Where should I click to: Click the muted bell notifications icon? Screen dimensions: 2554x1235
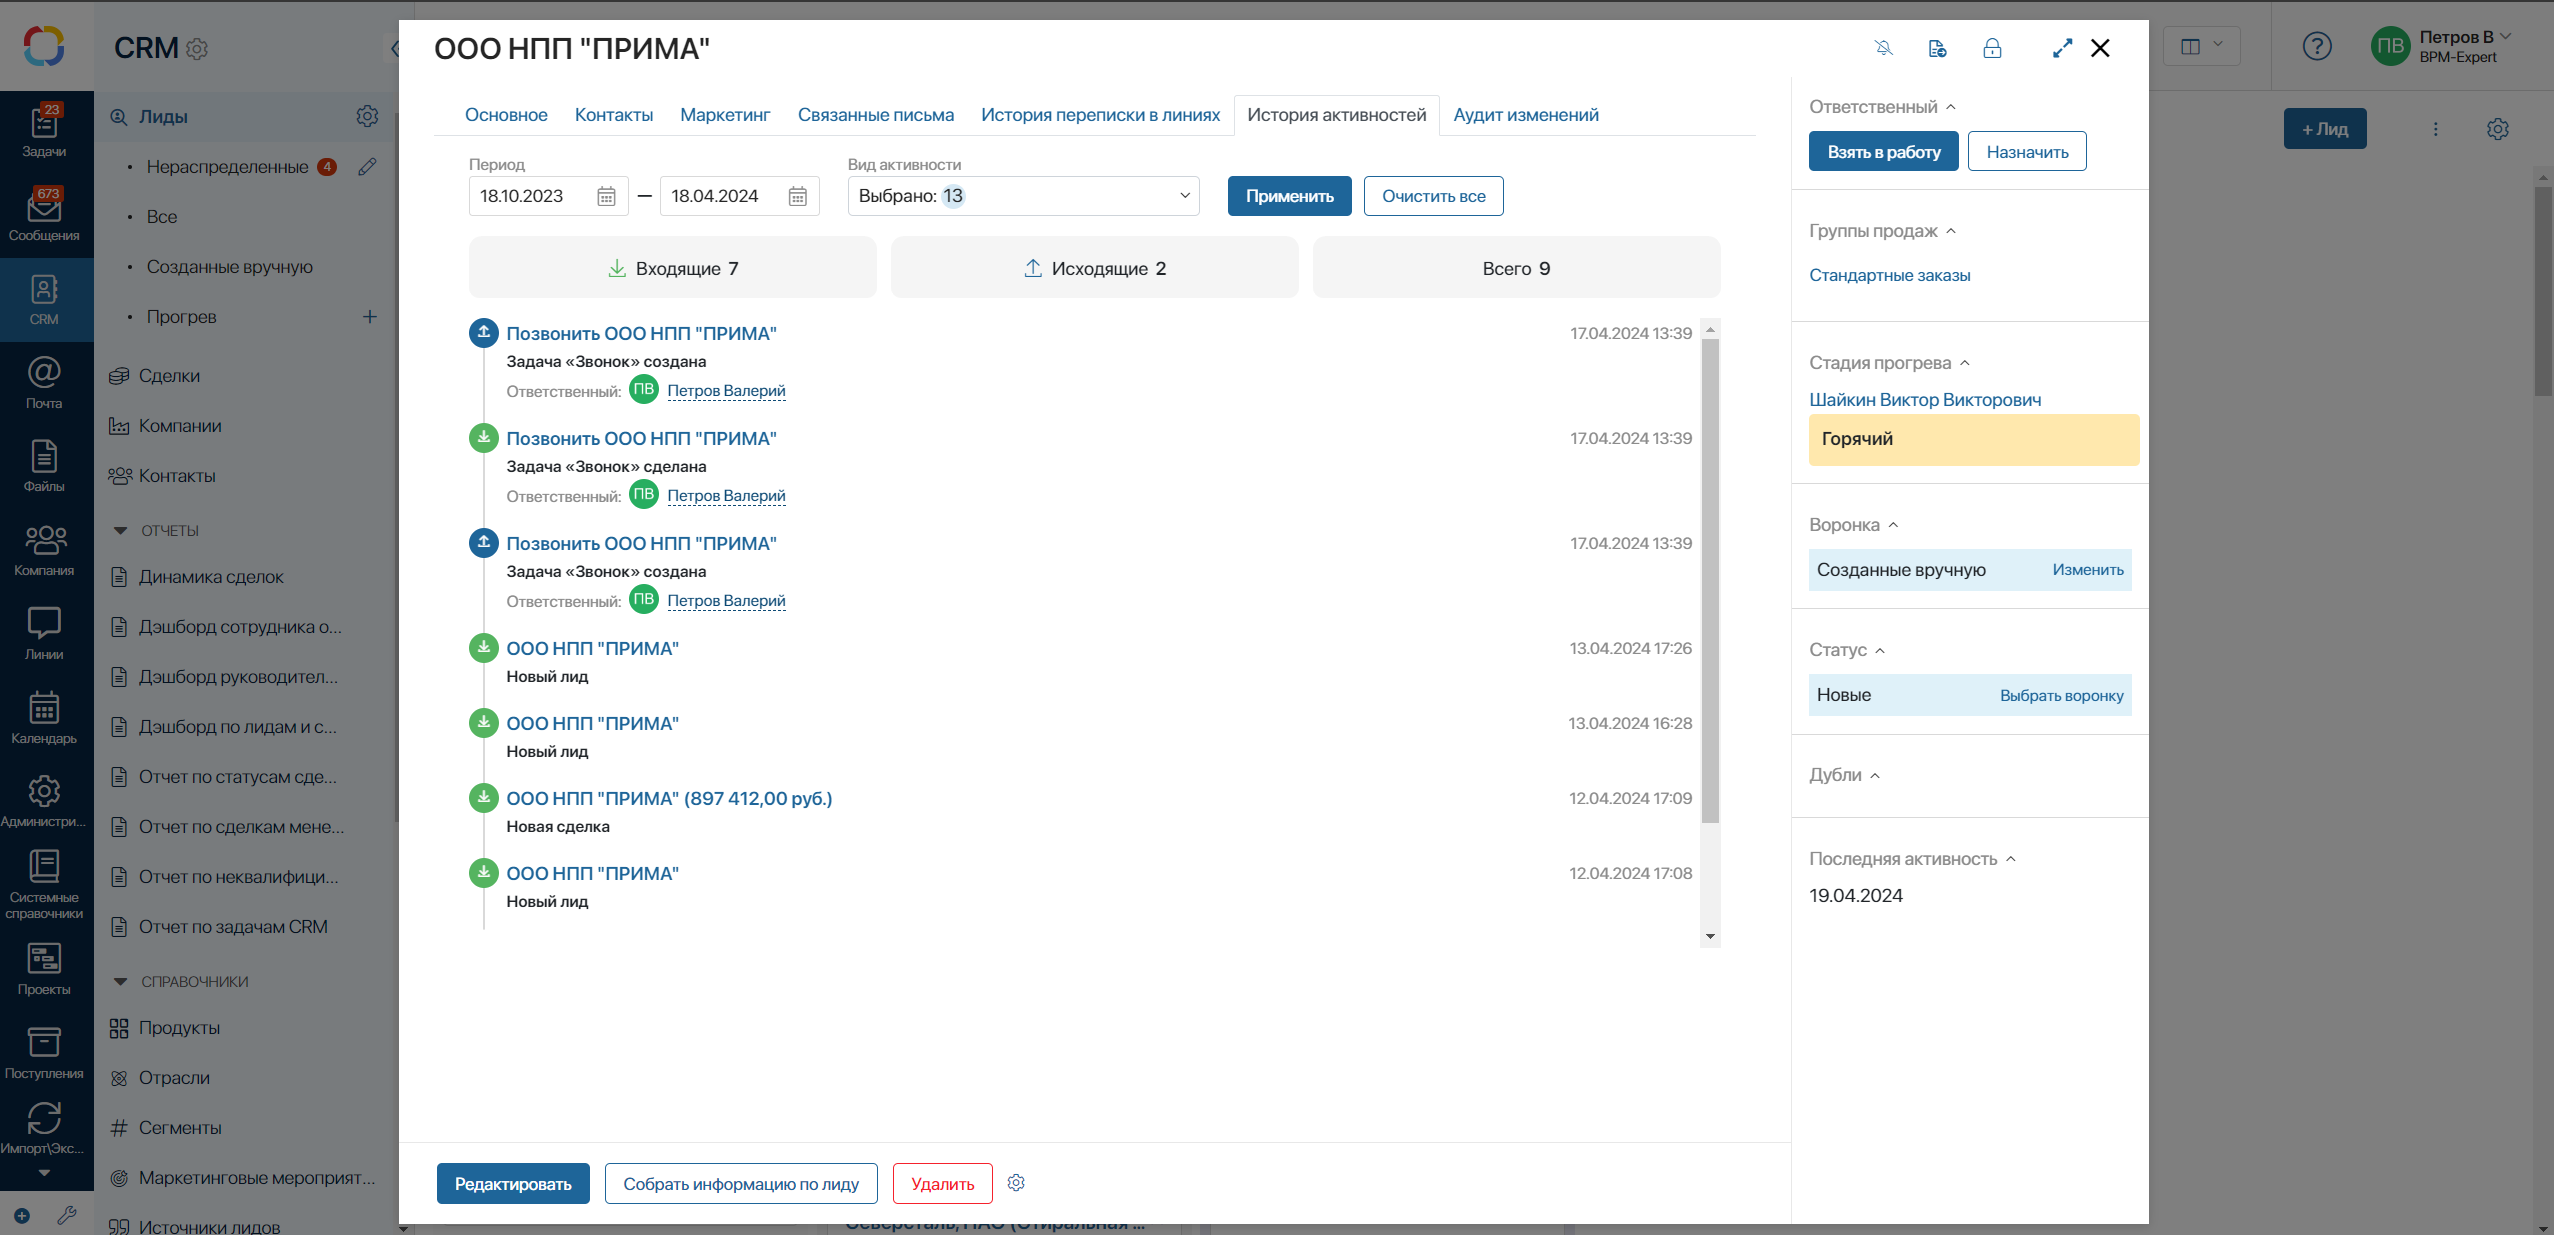coord(1883,48)
